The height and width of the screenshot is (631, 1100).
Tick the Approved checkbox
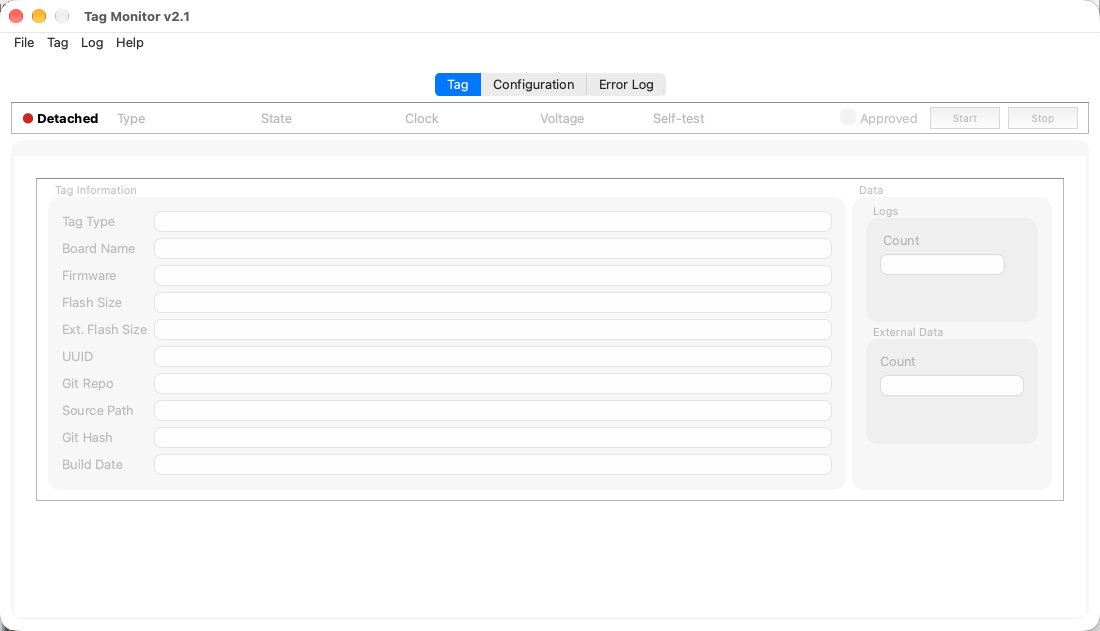(847, 117)
